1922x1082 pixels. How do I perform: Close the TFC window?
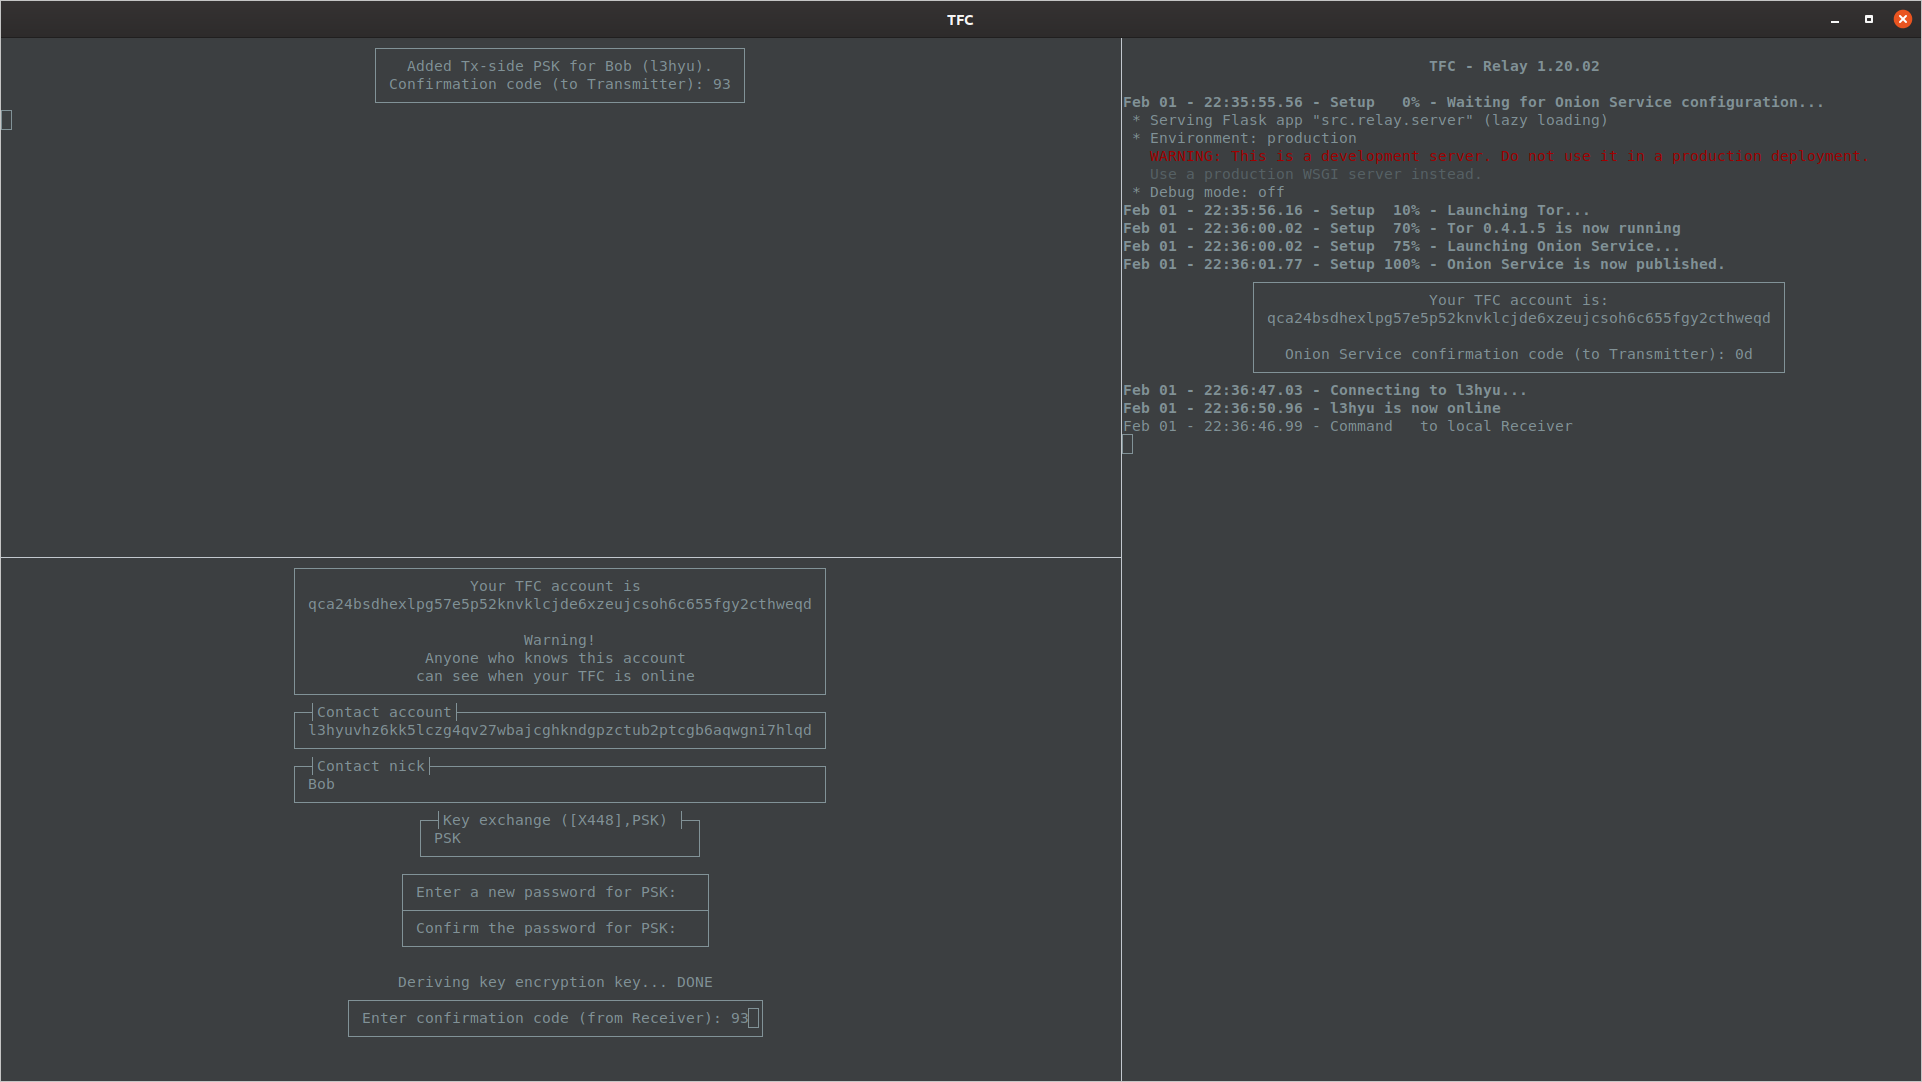coord(1902,19)
